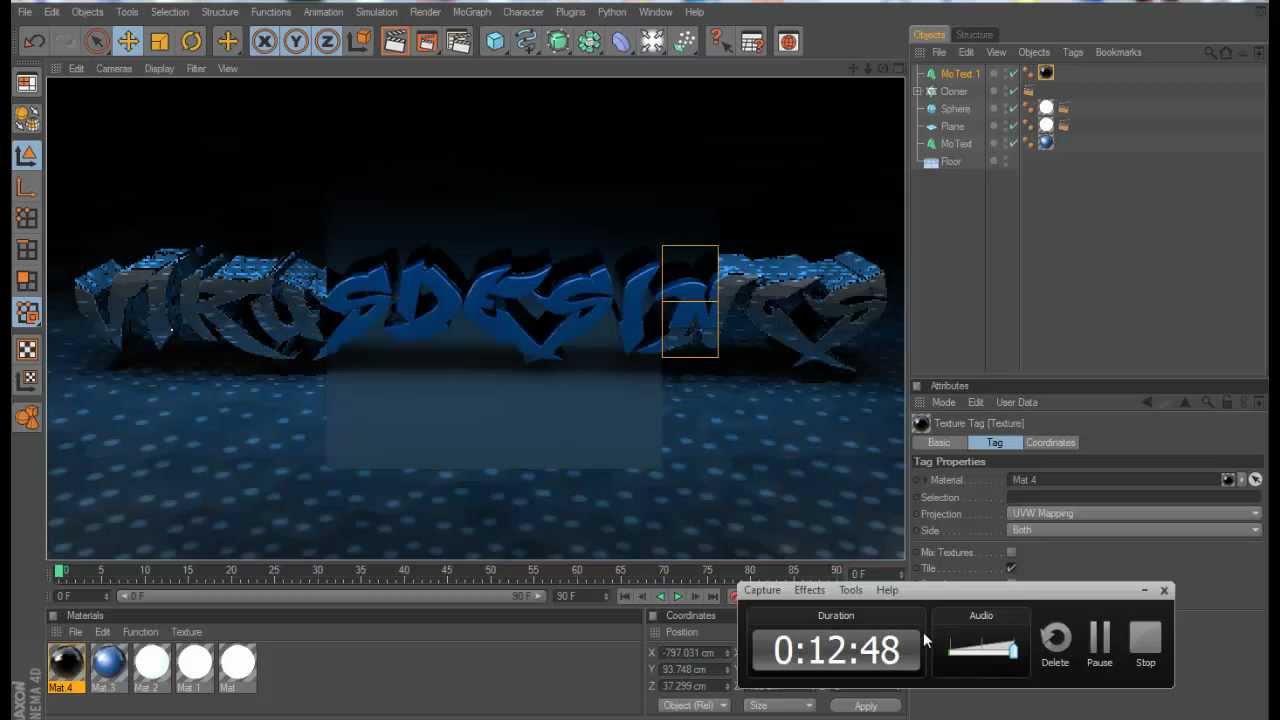Select the Move tool
1280x720 pixels.
coord(128,42)
